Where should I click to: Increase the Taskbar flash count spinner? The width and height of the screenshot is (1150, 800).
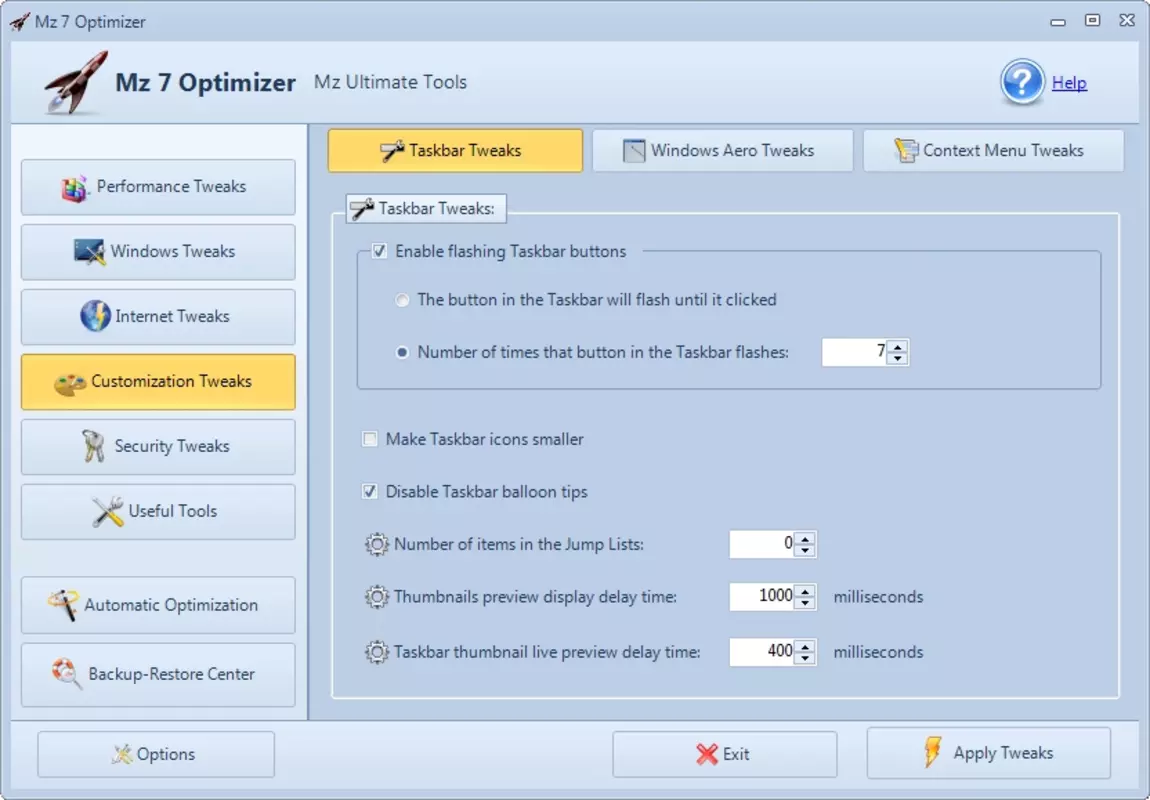point(898,346)
